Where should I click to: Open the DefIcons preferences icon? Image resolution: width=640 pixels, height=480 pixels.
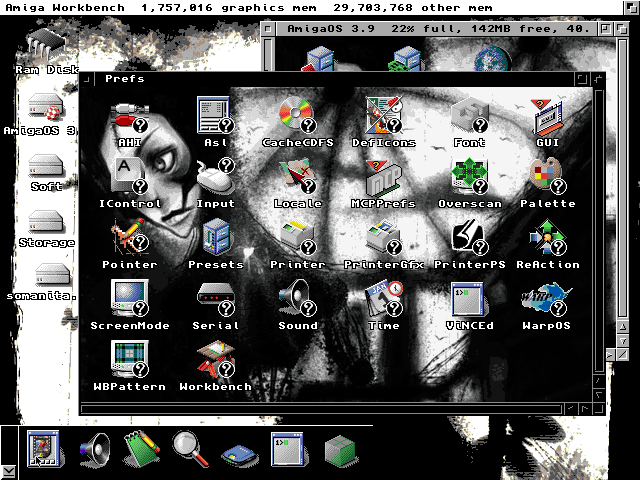384,116
